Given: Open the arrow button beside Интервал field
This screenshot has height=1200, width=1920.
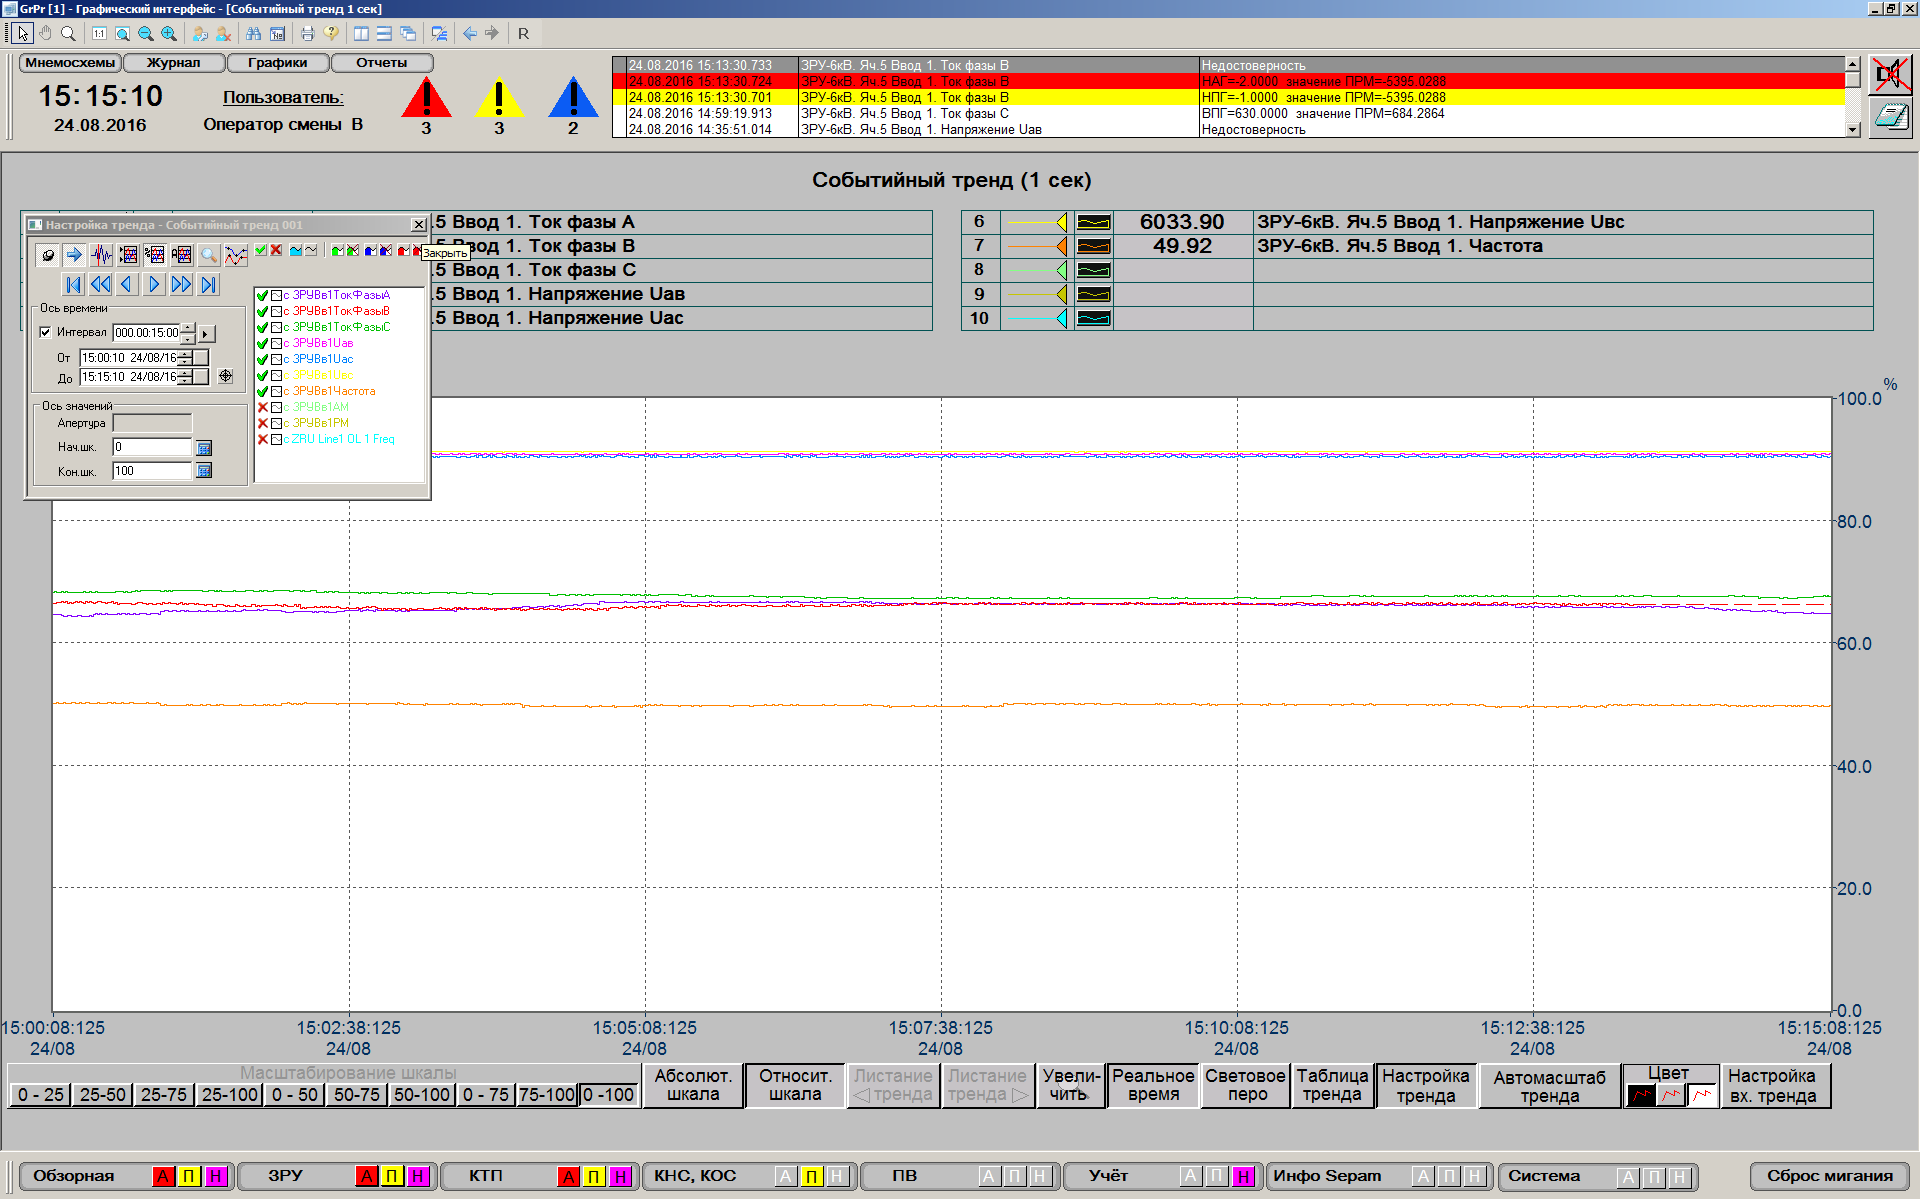Looking at the screenshot, I should coord(206,333).
